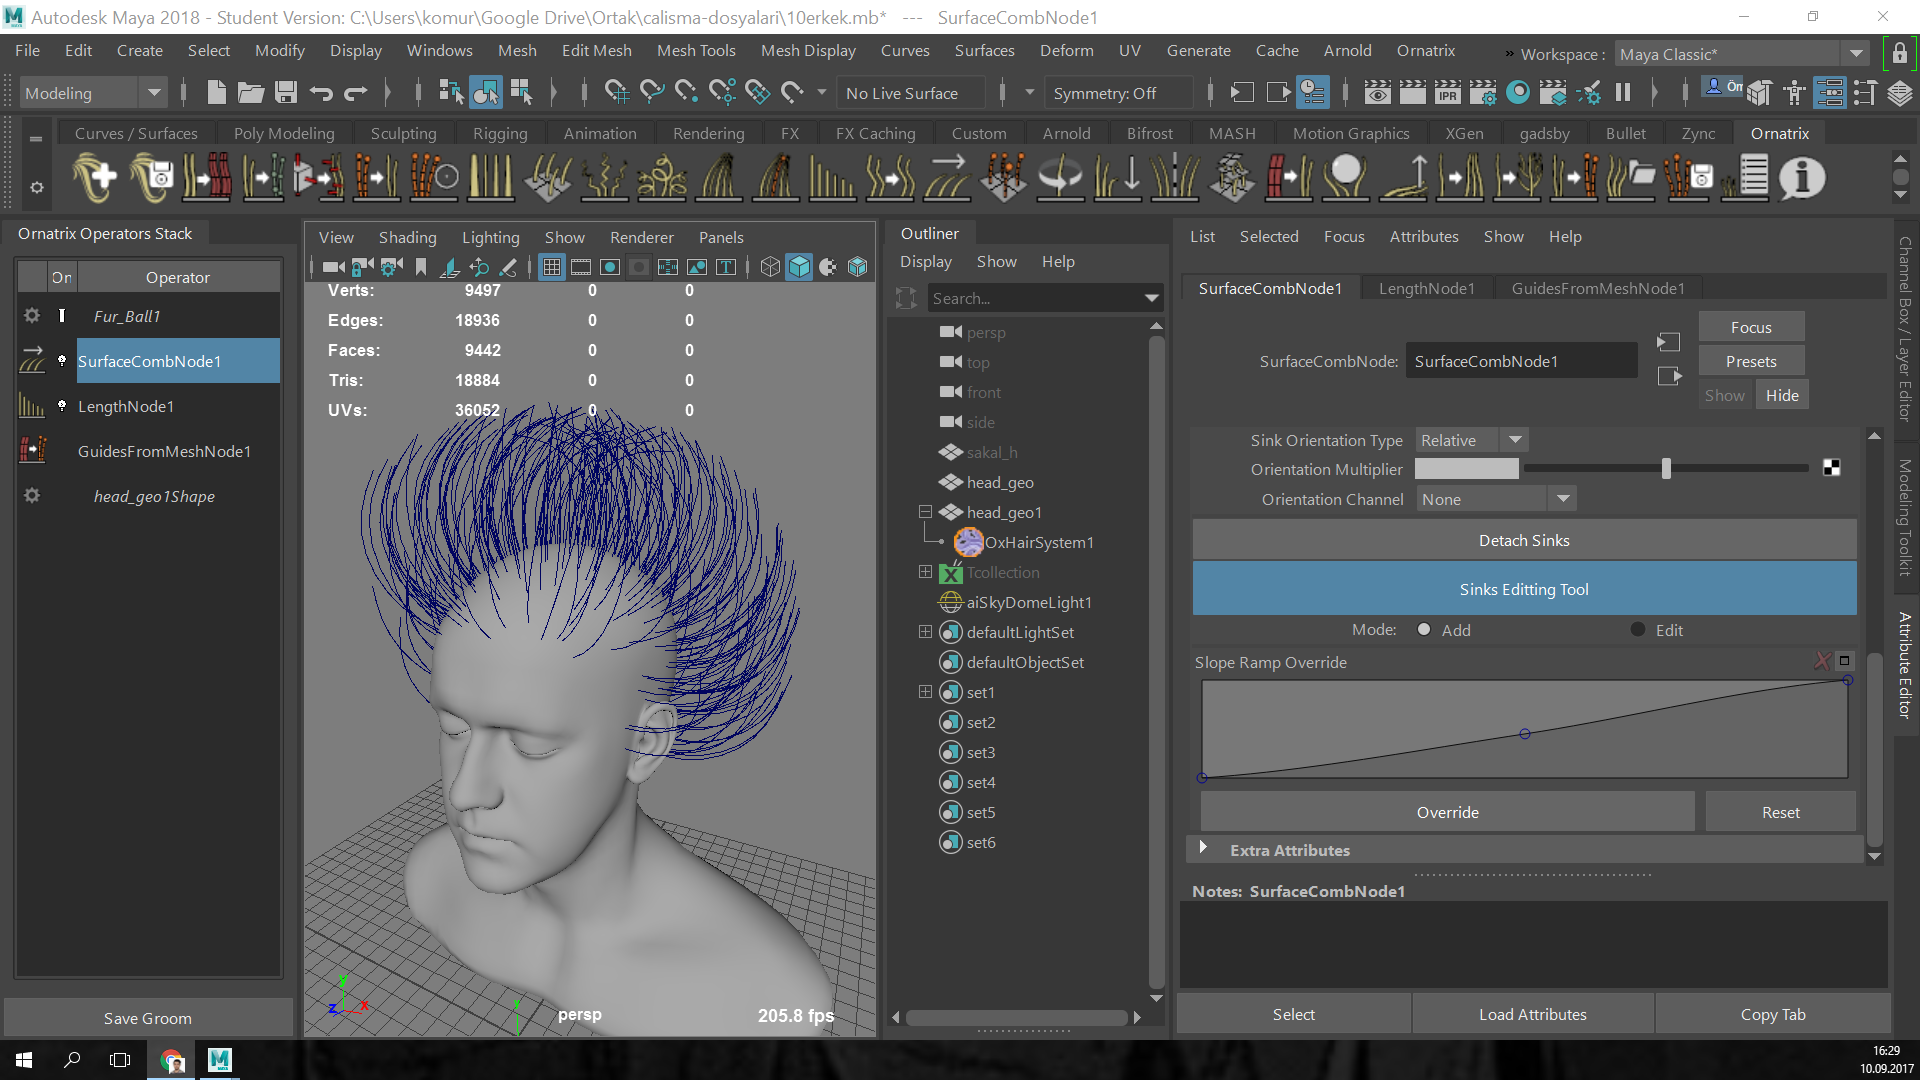Click the lock icon beside Workspace dropdown
This screenshot has width=1920, height=1080.
coord(1899,54)
